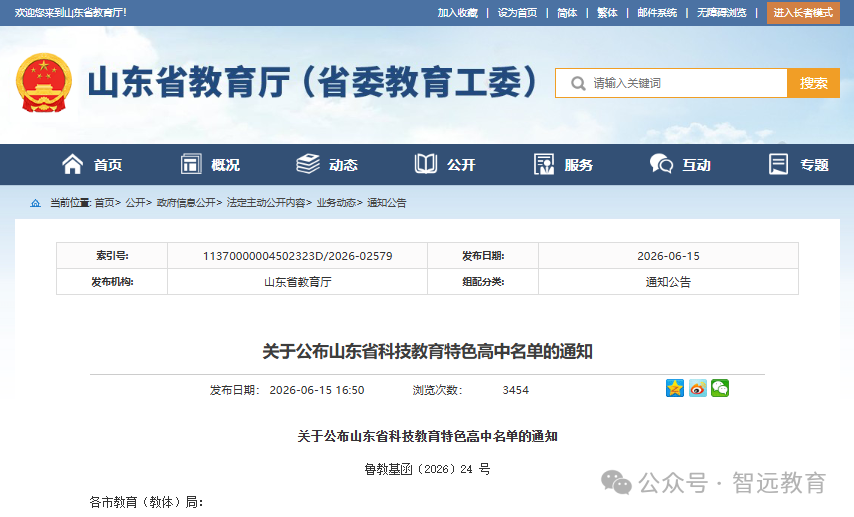Click the 加入收藏 link
Screen dimensions: 854x517
pyautogui.click(x=458, y=13)
